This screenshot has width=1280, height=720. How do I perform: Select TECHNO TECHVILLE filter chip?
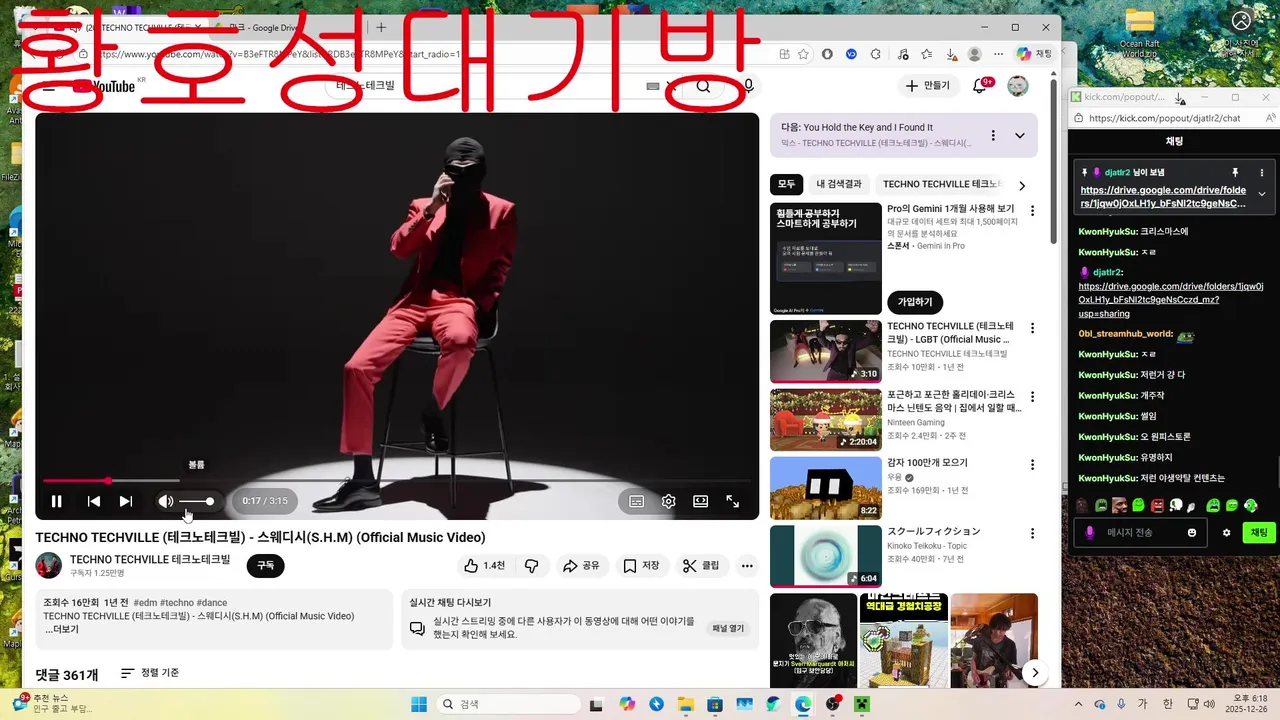point(941,184)
